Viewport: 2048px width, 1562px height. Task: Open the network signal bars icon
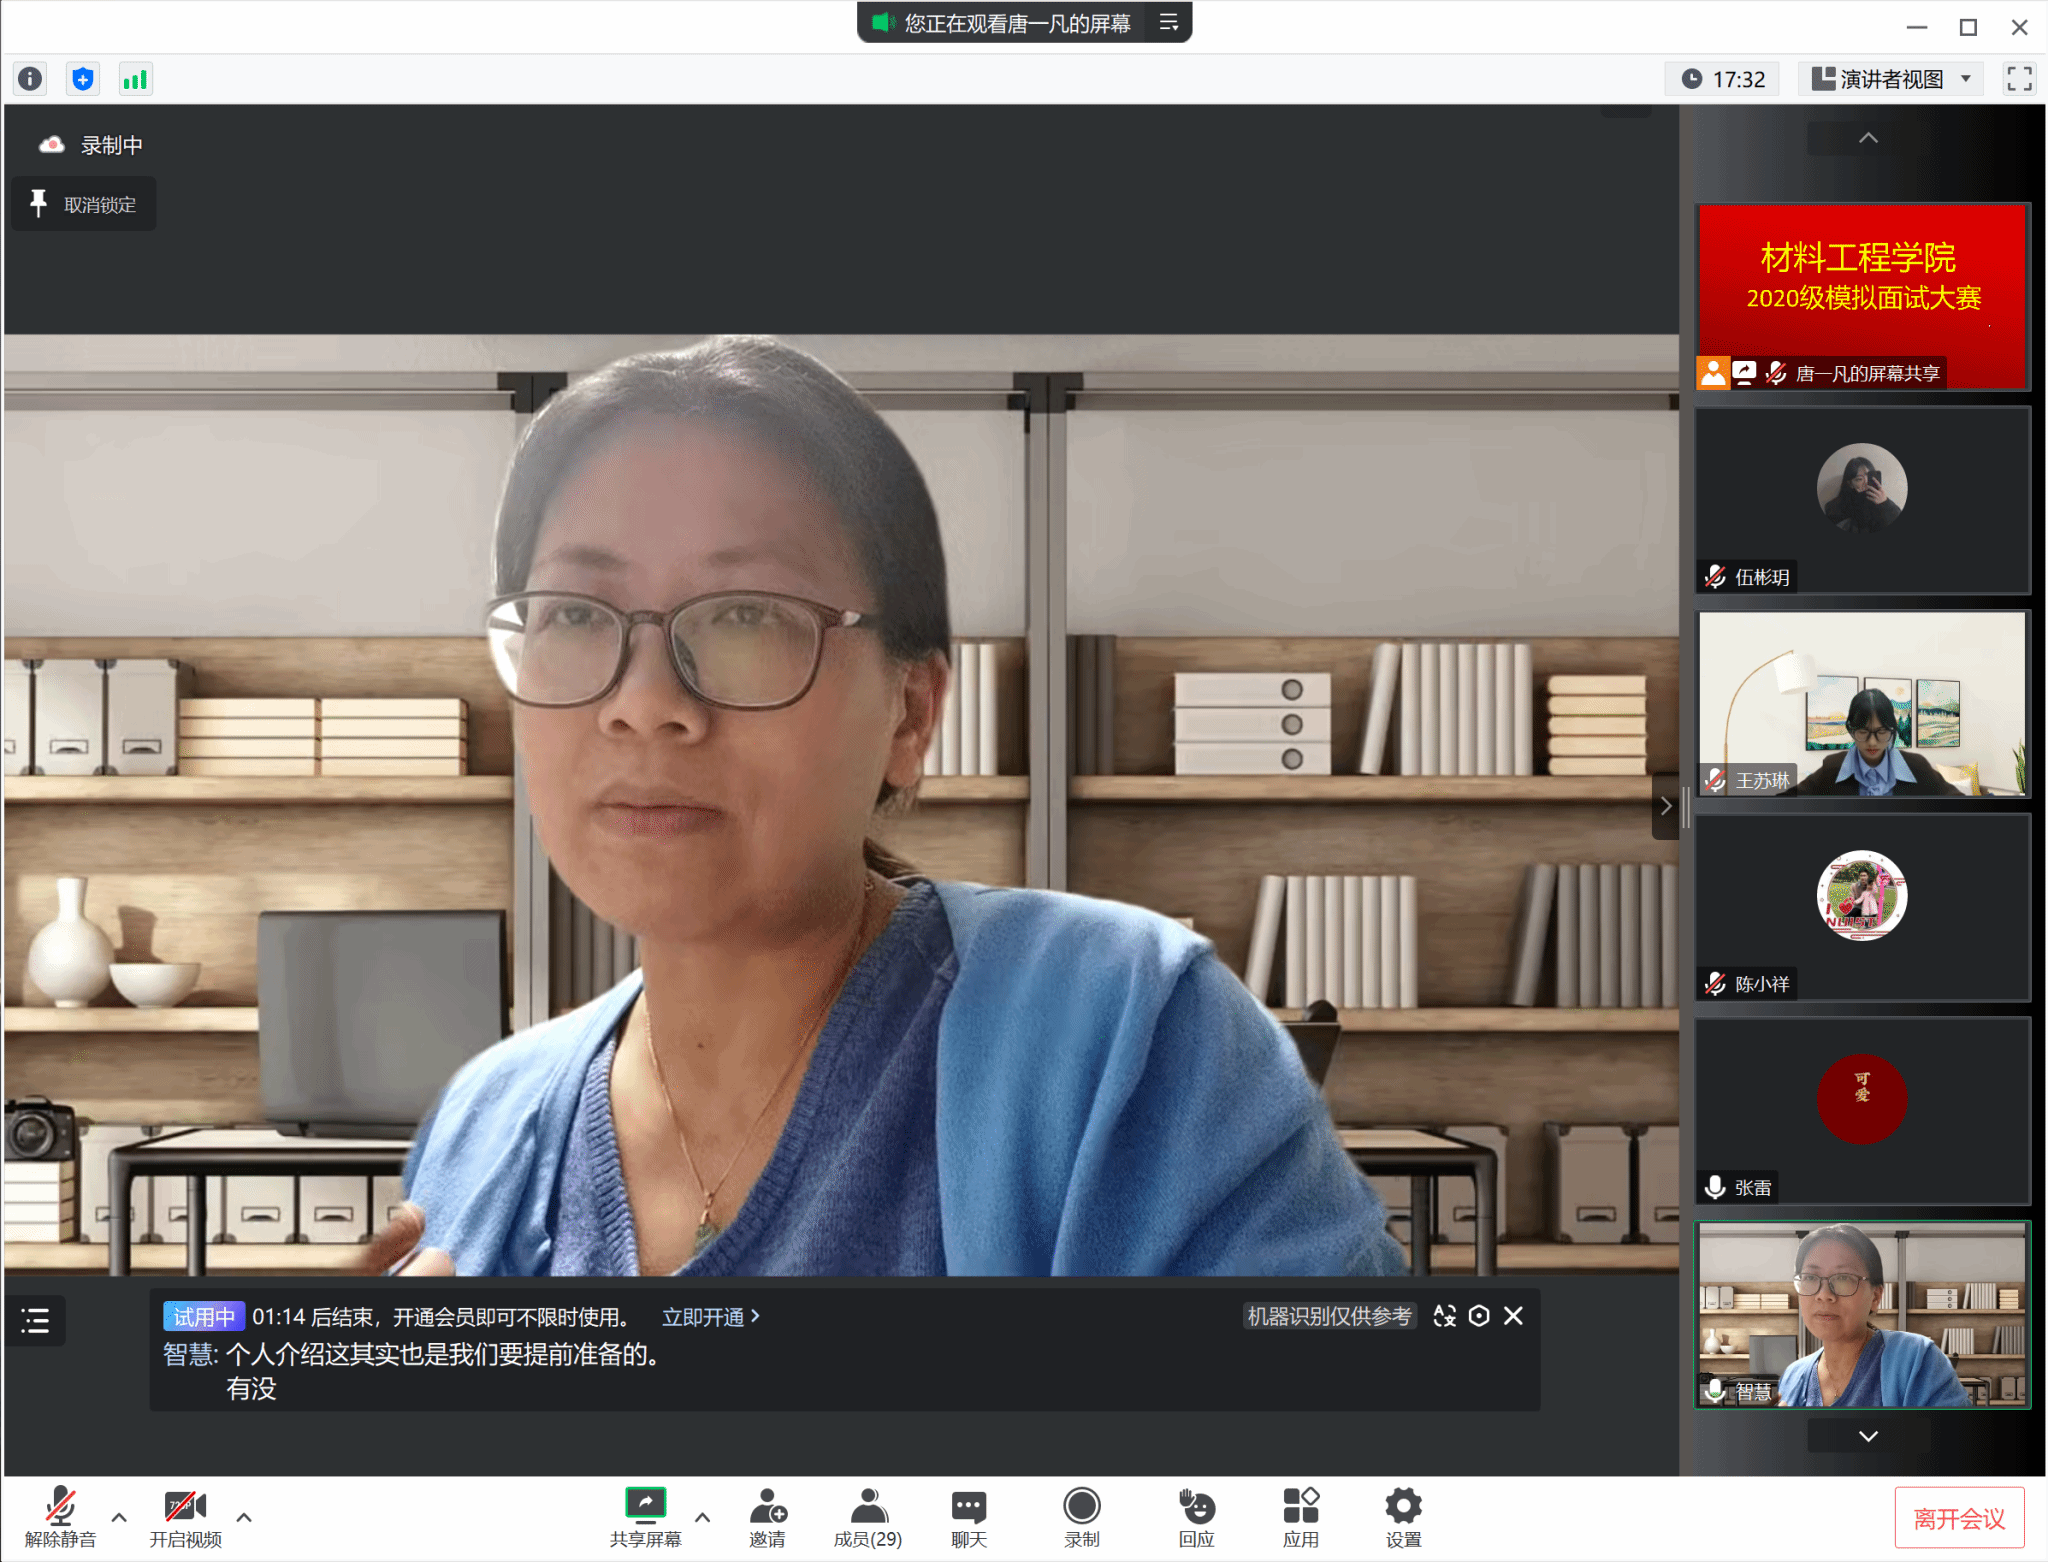click(x=135, y=79)
